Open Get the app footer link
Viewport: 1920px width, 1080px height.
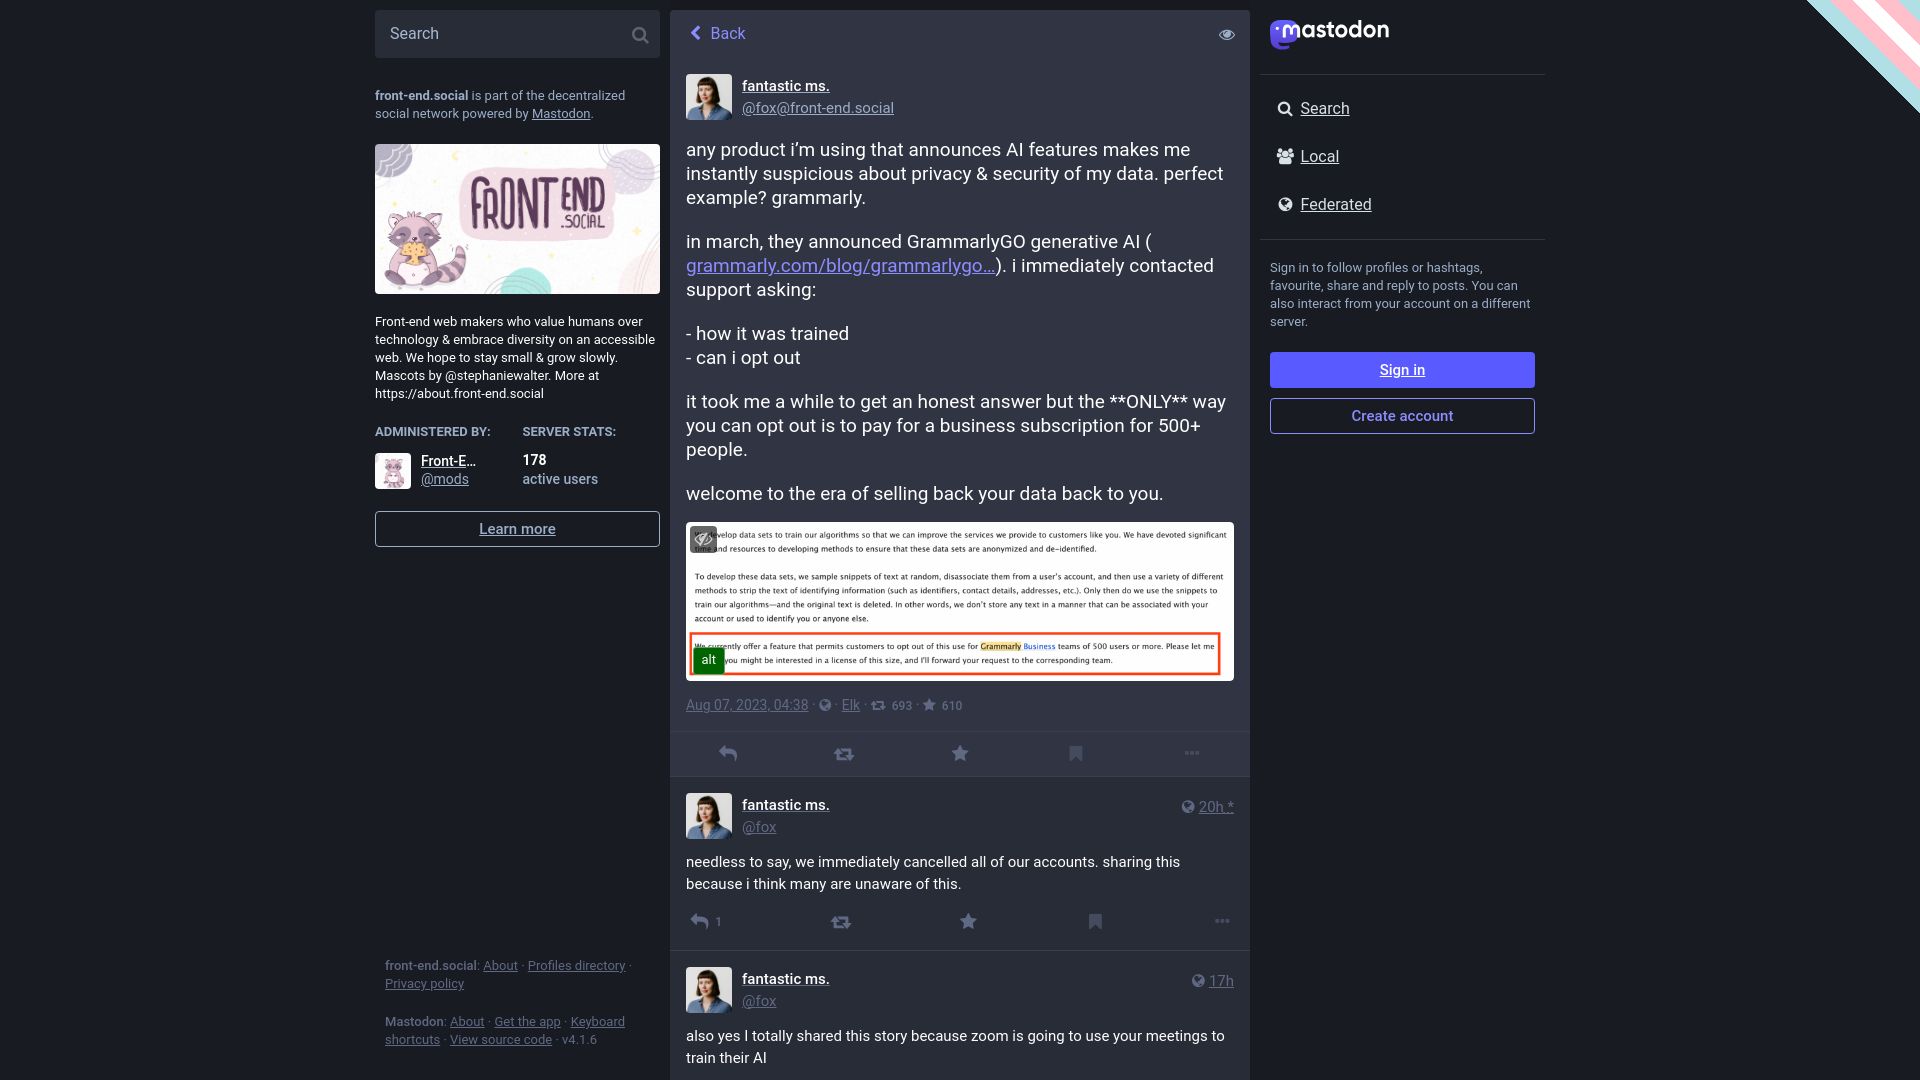[527, 1022]
